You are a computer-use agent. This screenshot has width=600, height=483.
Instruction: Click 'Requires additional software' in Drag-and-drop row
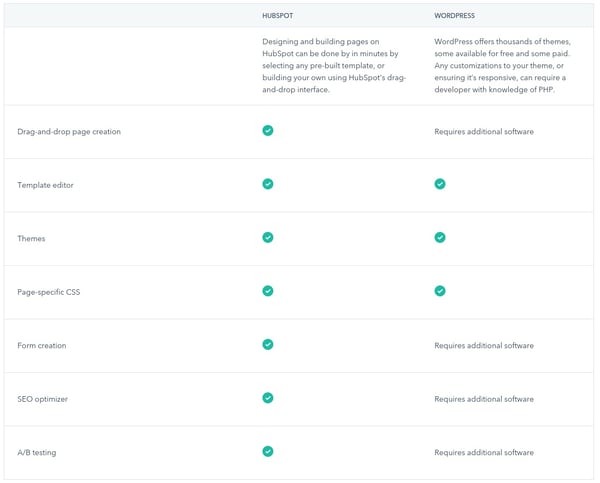[x=484, y=132]
